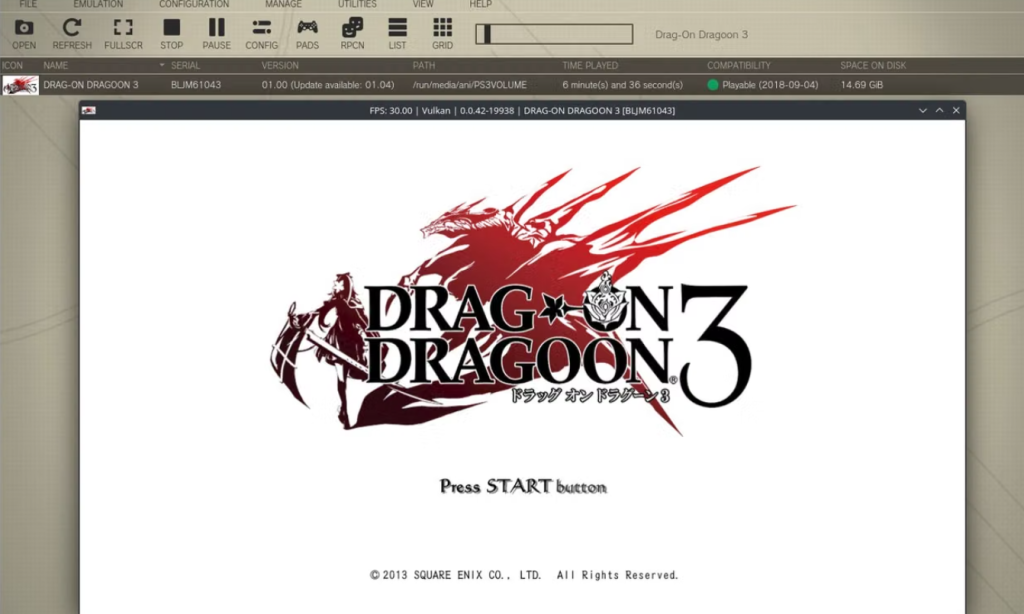1024x614 pixels.
Task: Minimize the game window with down chevron
Action: pos(923,110)
